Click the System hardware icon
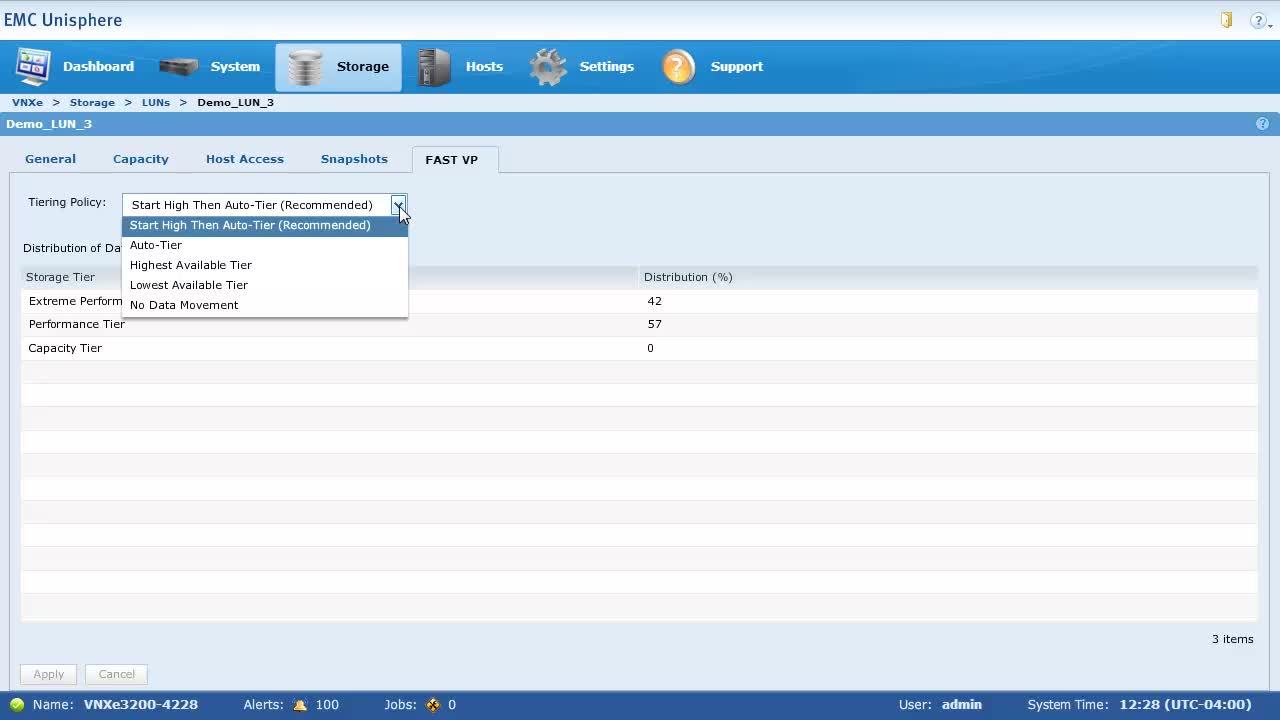This screenshot has height=720, width=1280. [179, 67]
